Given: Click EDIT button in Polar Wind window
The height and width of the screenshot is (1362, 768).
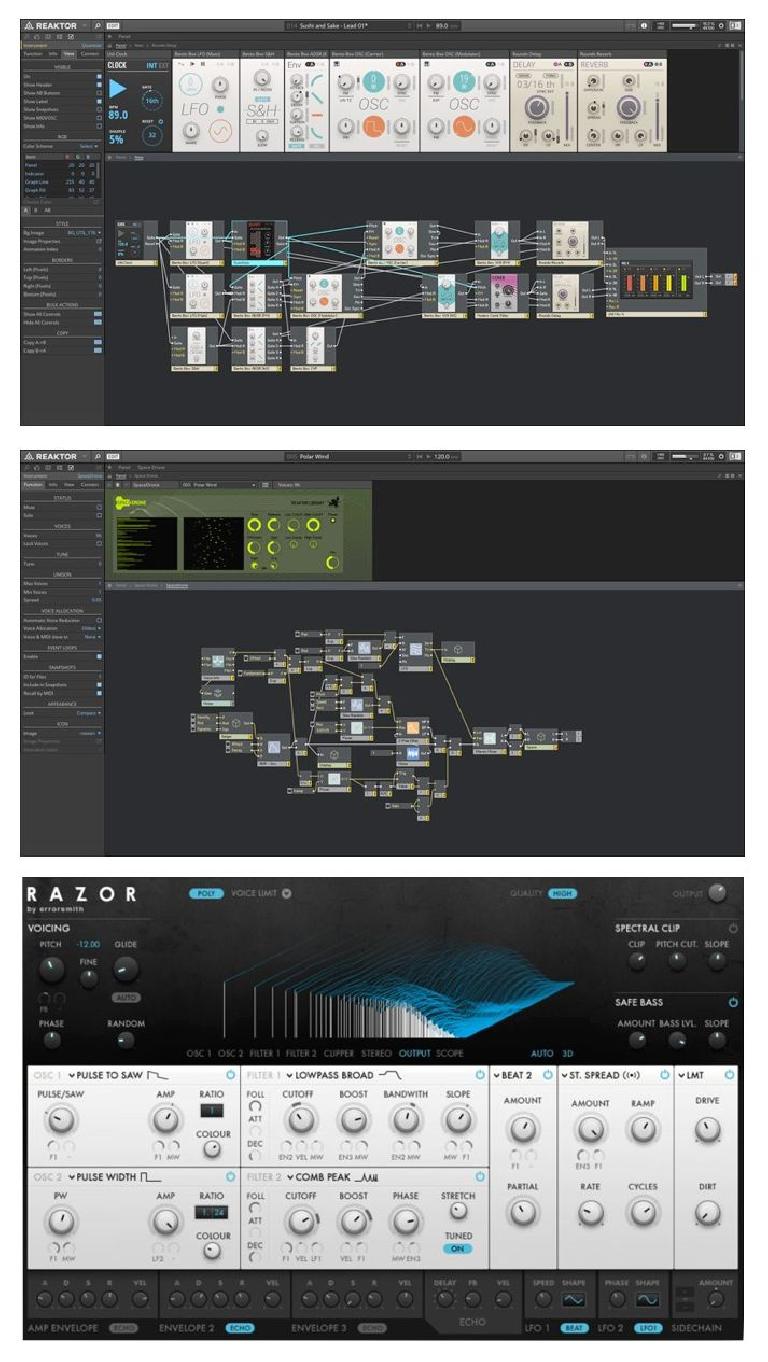Looking at the screenshot, I should (x=113, y=456).
